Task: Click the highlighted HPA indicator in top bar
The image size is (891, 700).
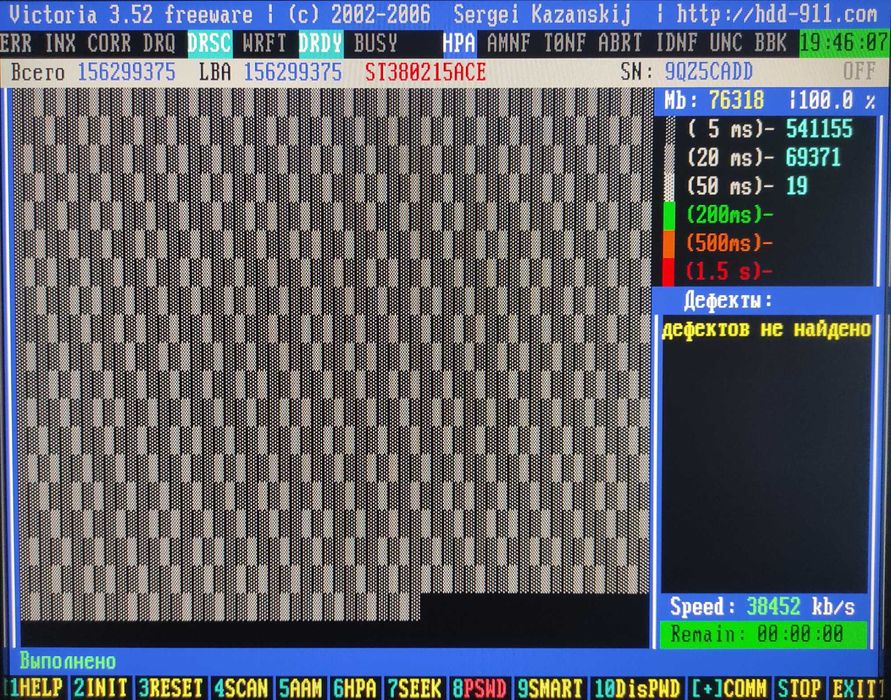Action: click(459, 43)
